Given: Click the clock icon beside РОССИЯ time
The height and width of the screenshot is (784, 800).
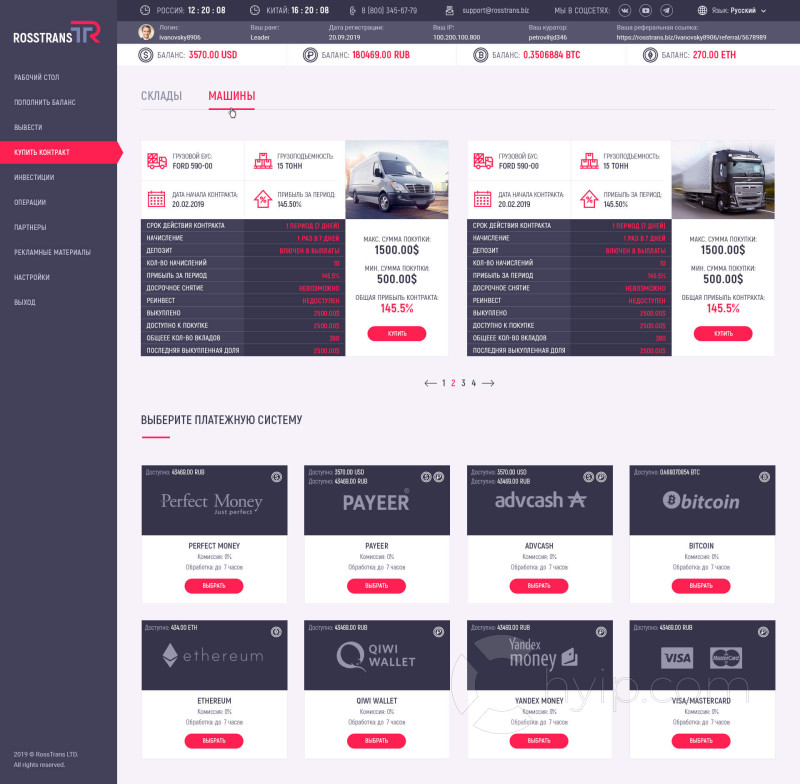Looking at the screenshot, I should 145,10.
